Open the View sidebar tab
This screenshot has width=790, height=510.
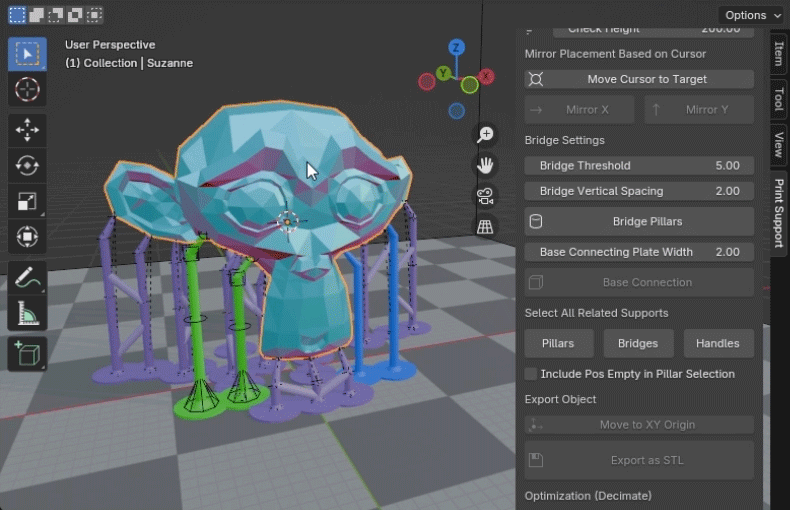[779, 144]
